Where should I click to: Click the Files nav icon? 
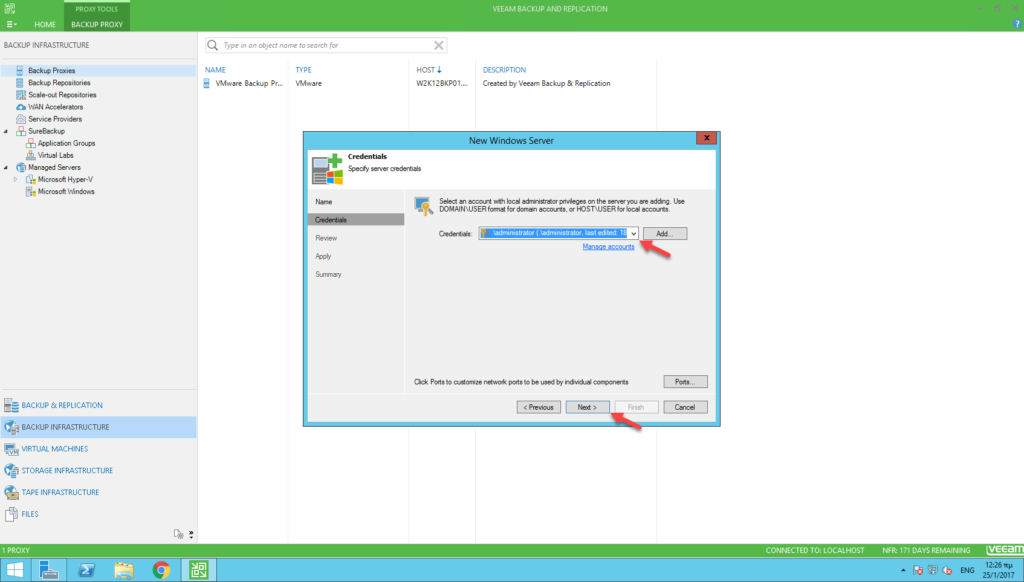tap(11, 515)
